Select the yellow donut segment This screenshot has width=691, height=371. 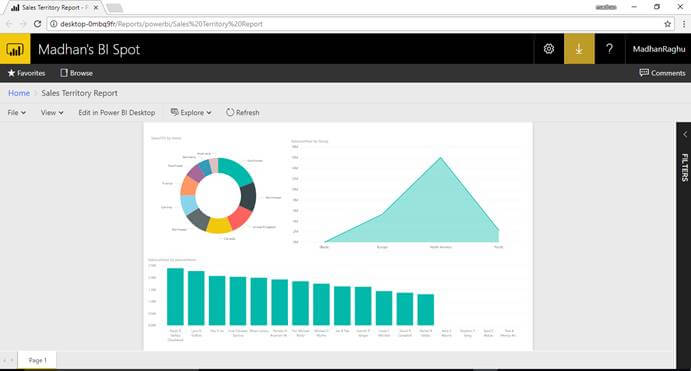[x=219, y=226]
